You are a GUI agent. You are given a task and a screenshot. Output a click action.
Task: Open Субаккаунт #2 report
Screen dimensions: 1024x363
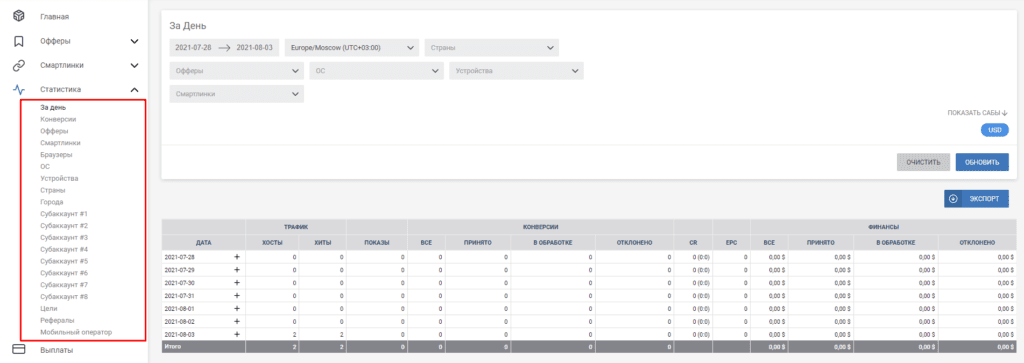(x=64, y=226)
